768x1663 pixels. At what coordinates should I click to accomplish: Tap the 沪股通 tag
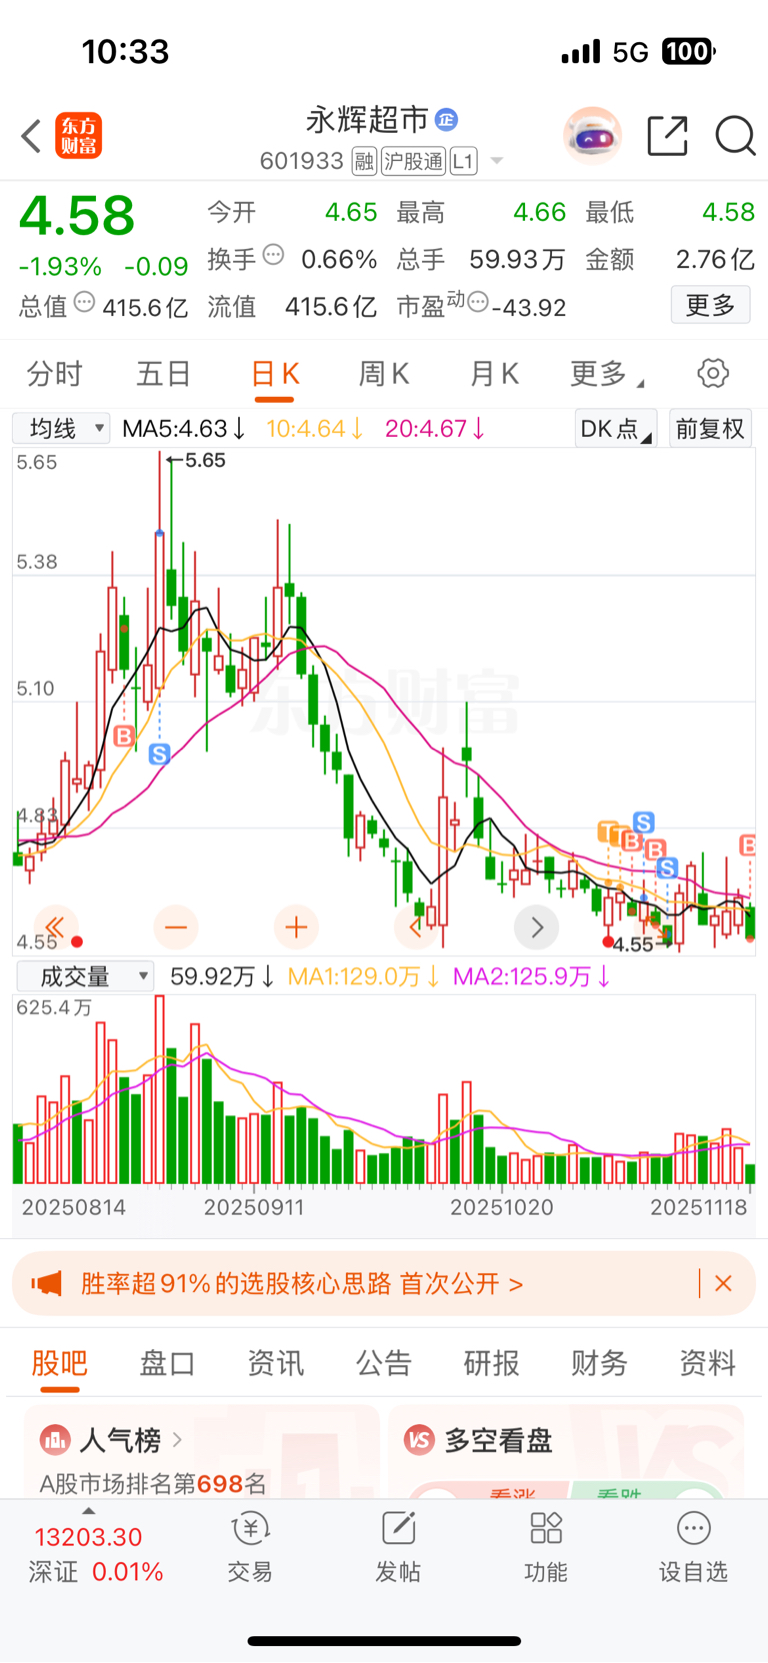pos(414,161)
